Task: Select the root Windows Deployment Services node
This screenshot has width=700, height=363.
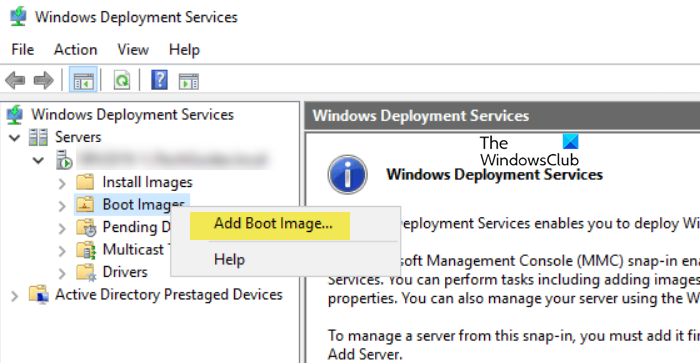Action: (132, 115)
